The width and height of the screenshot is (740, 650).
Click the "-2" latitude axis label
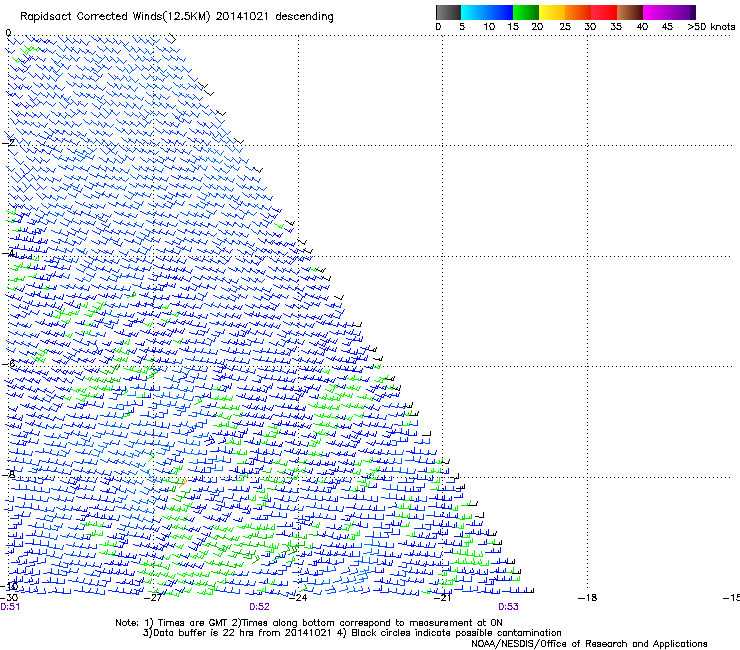tap(9, 142)
